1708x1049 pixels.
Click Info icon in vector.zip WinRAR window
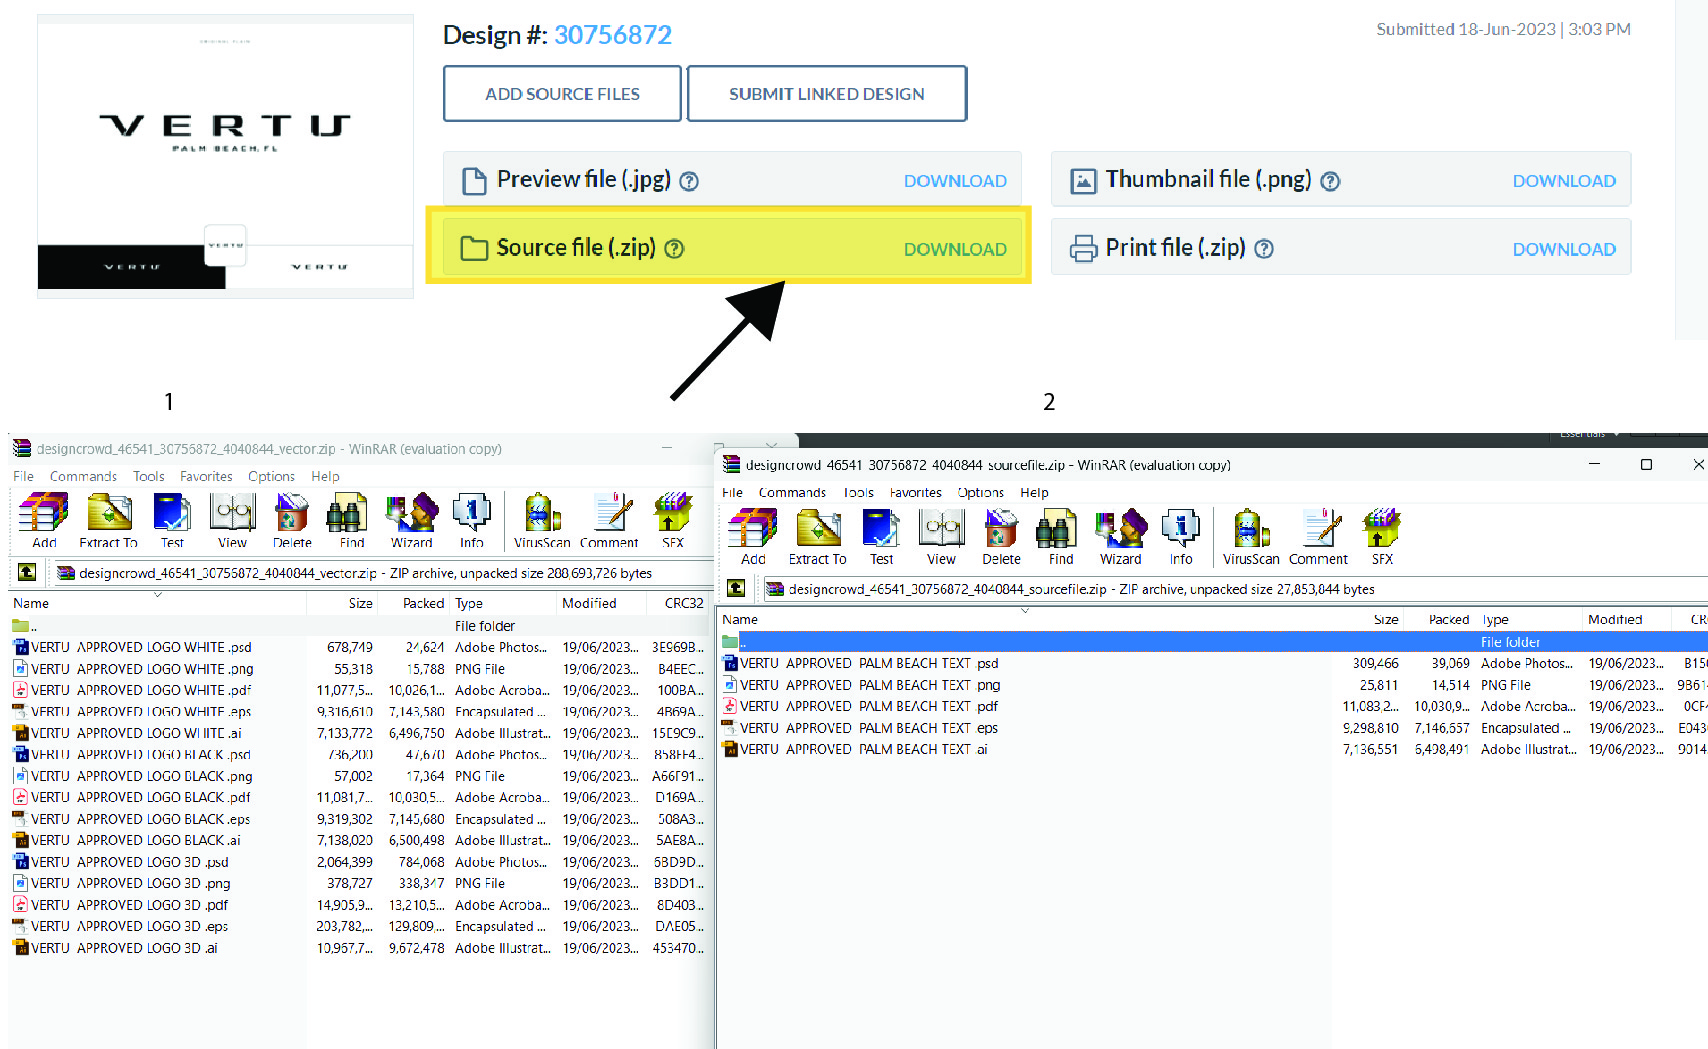[471, 520]
